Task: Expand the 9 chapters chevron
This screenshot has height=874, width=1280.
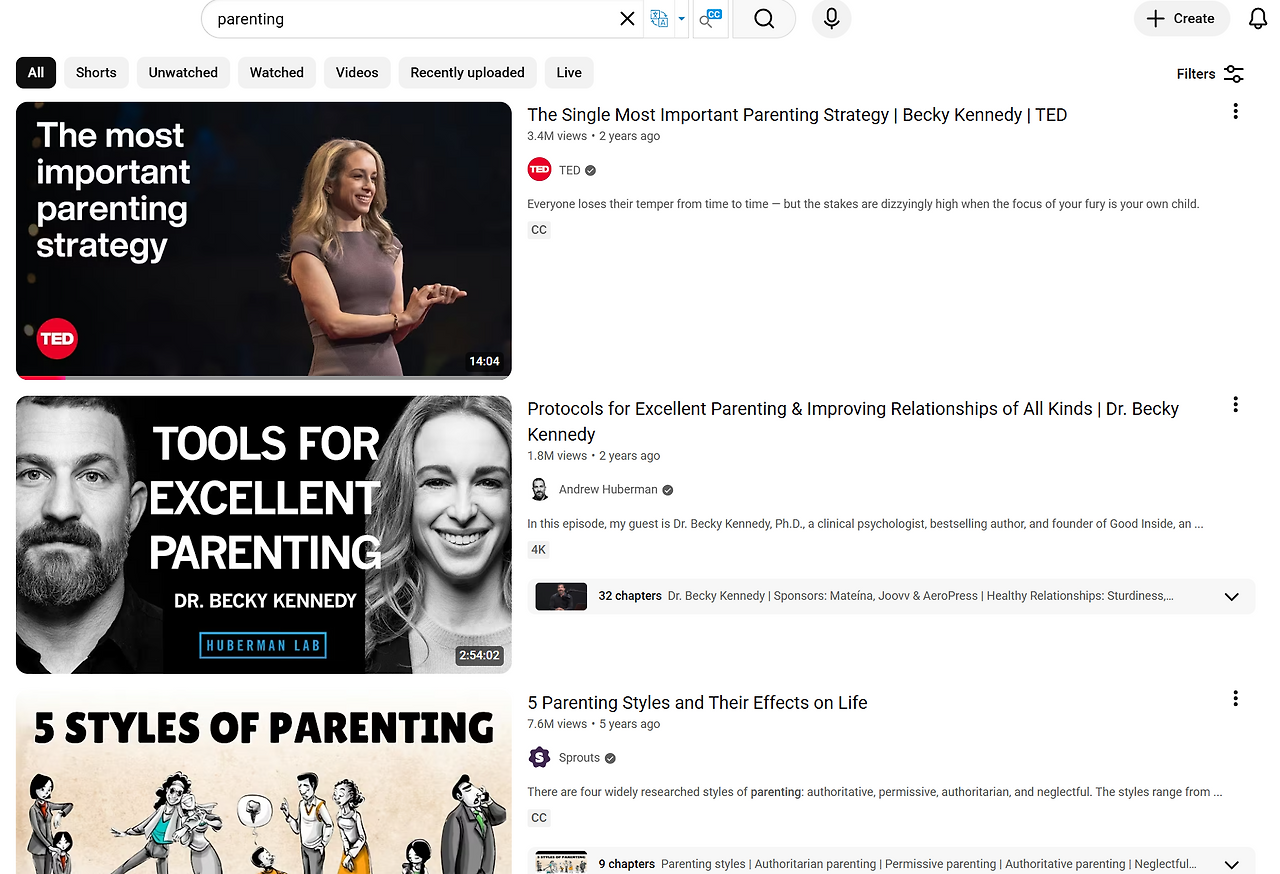Action: point(1231,865)
